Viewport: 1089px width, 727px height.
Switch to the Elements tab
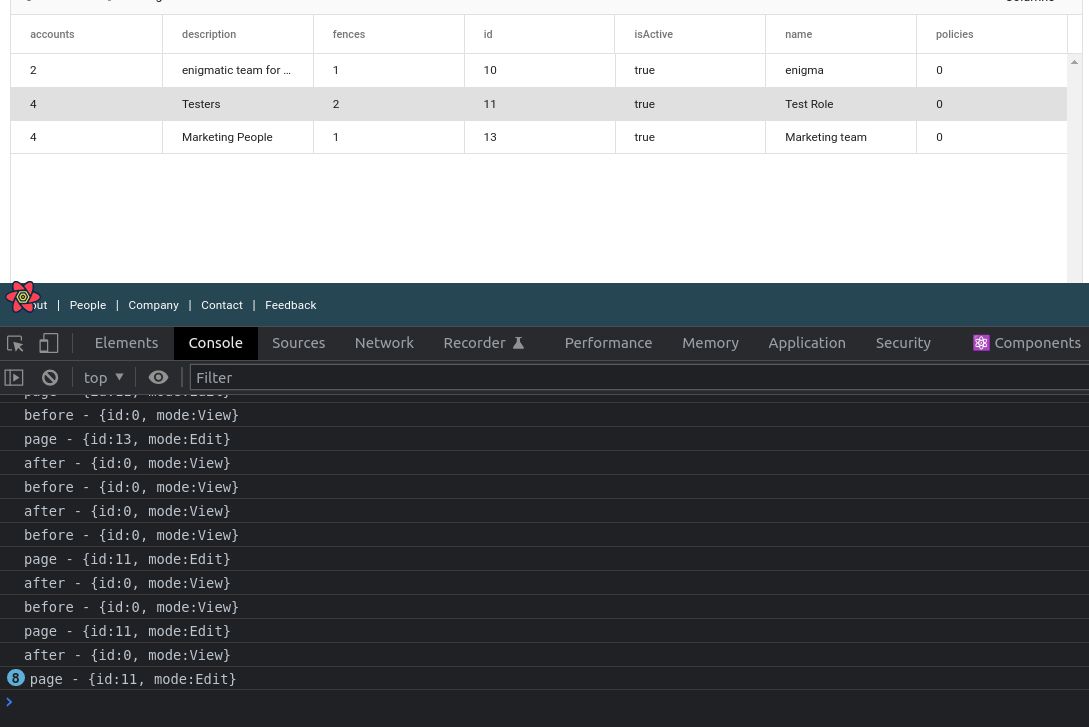coord(126,343)
